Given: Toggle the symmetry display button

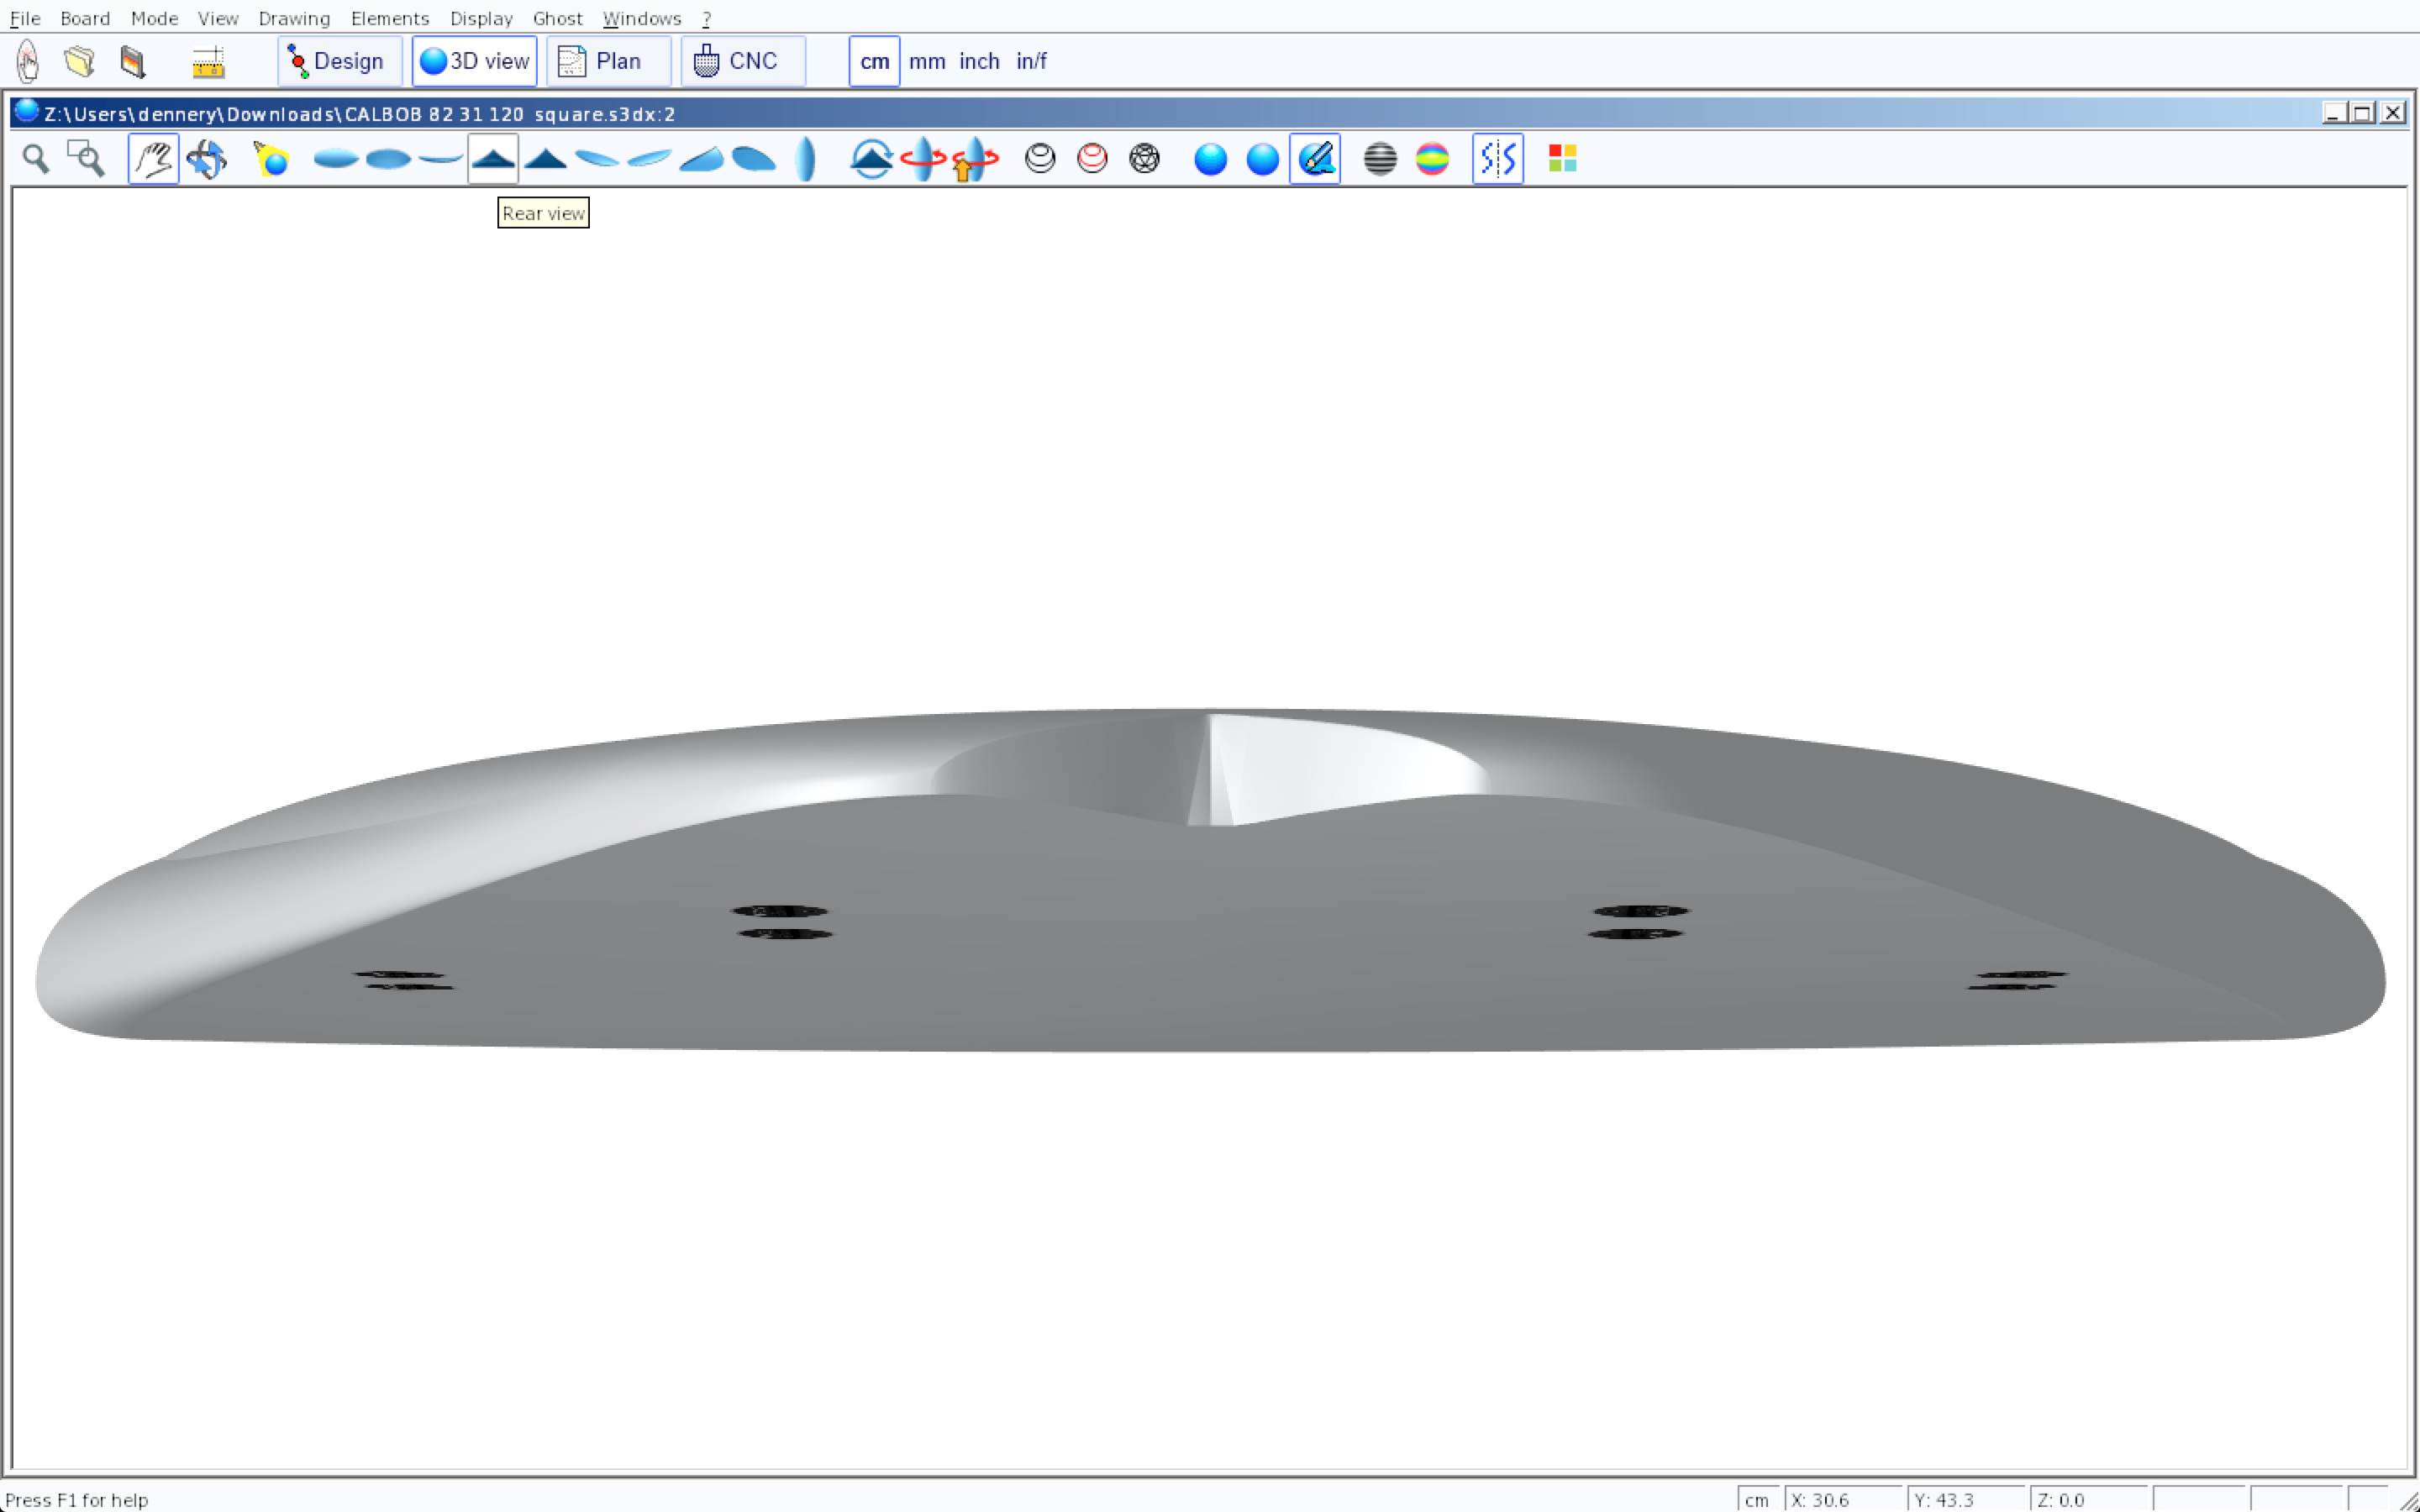Looking at the screenshot, I should 1497,159.
